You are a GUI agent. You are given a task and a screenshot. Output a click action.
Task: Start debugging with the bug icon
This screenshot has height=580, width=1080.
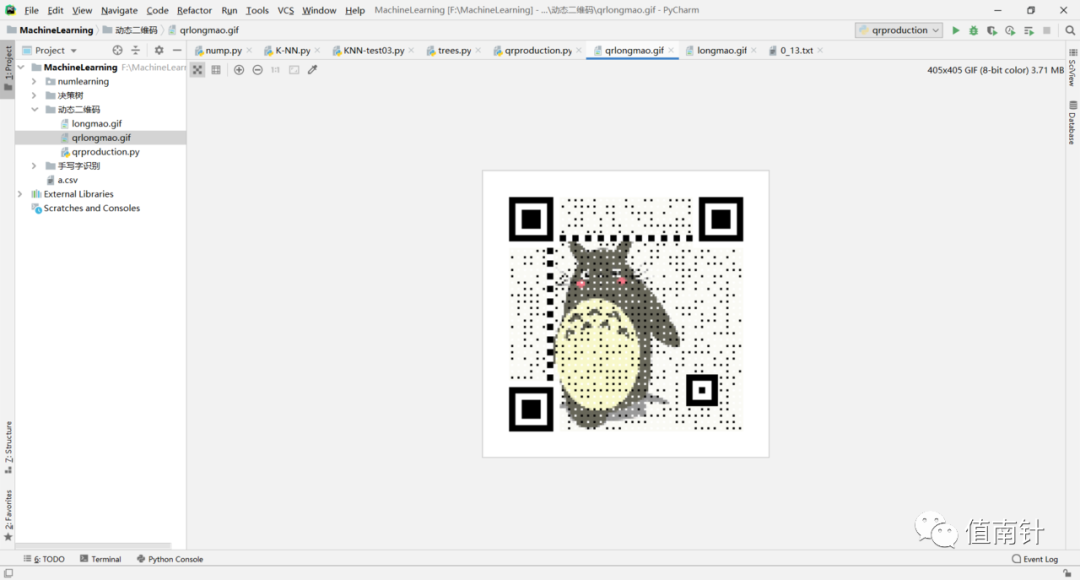pyautogui.click(x=973, y=30)
